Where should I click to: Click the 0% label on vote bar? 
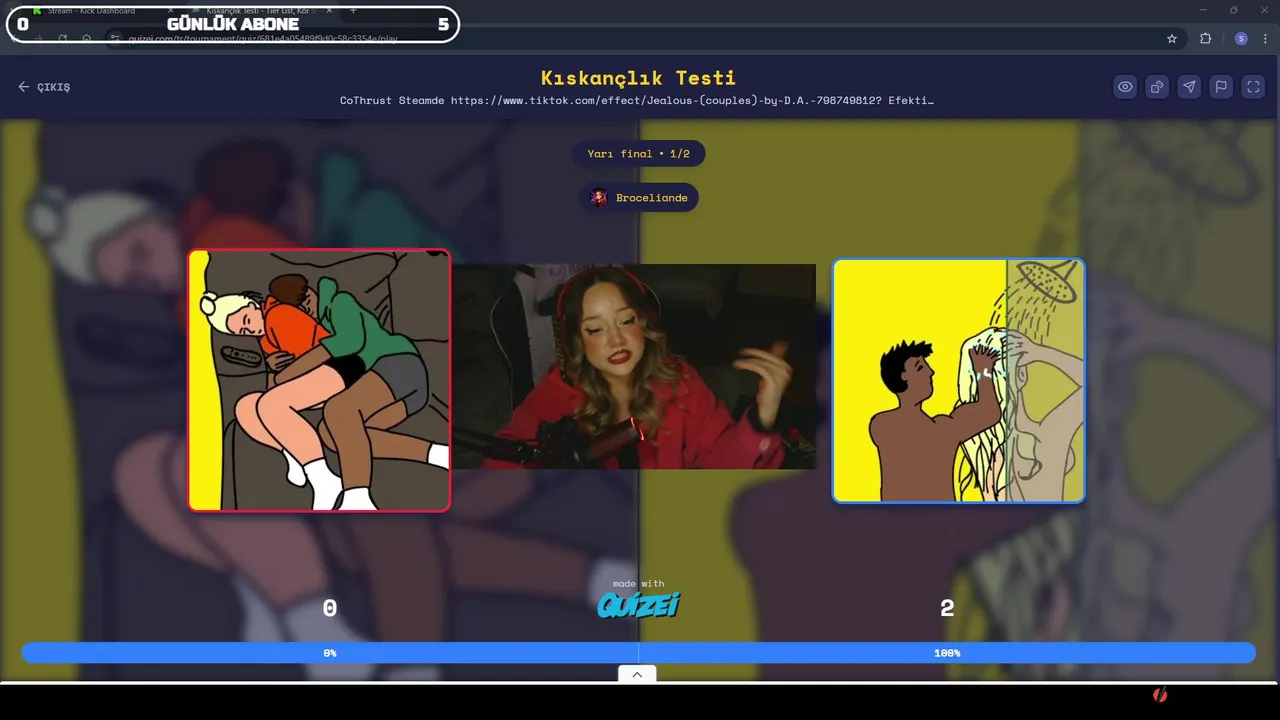click(330, 653)
